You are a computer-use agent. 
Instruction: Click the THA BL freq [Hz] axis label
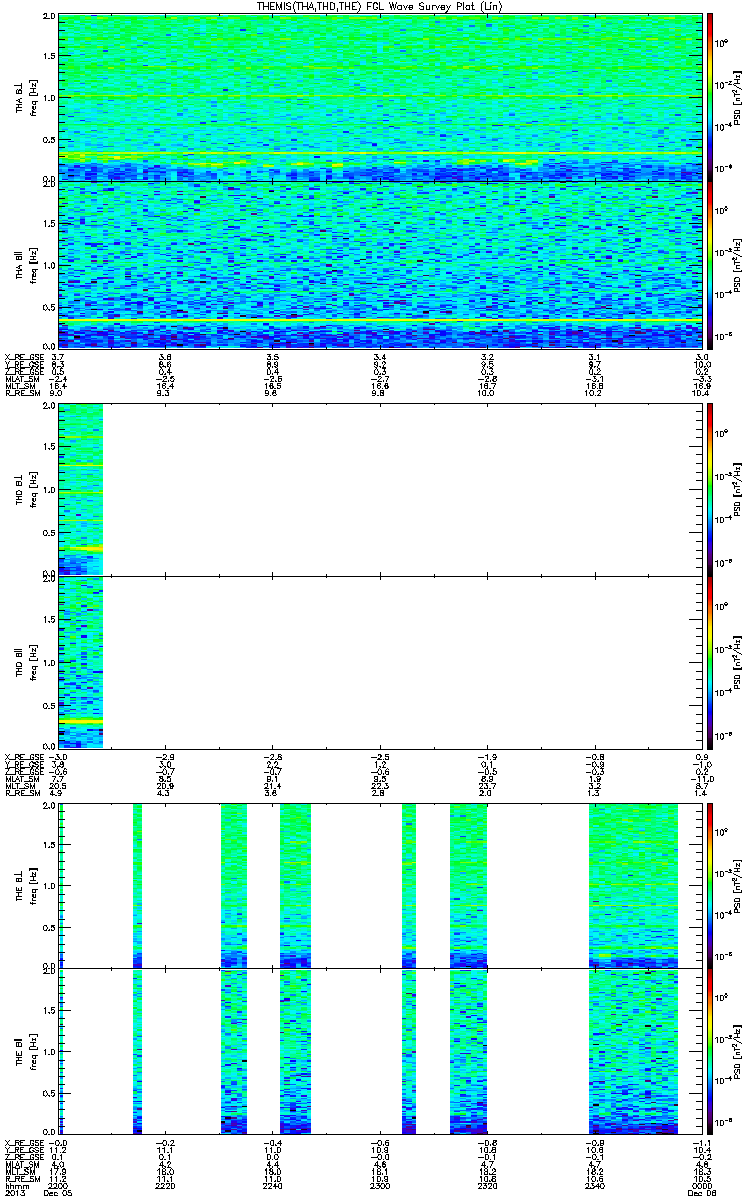32,97
